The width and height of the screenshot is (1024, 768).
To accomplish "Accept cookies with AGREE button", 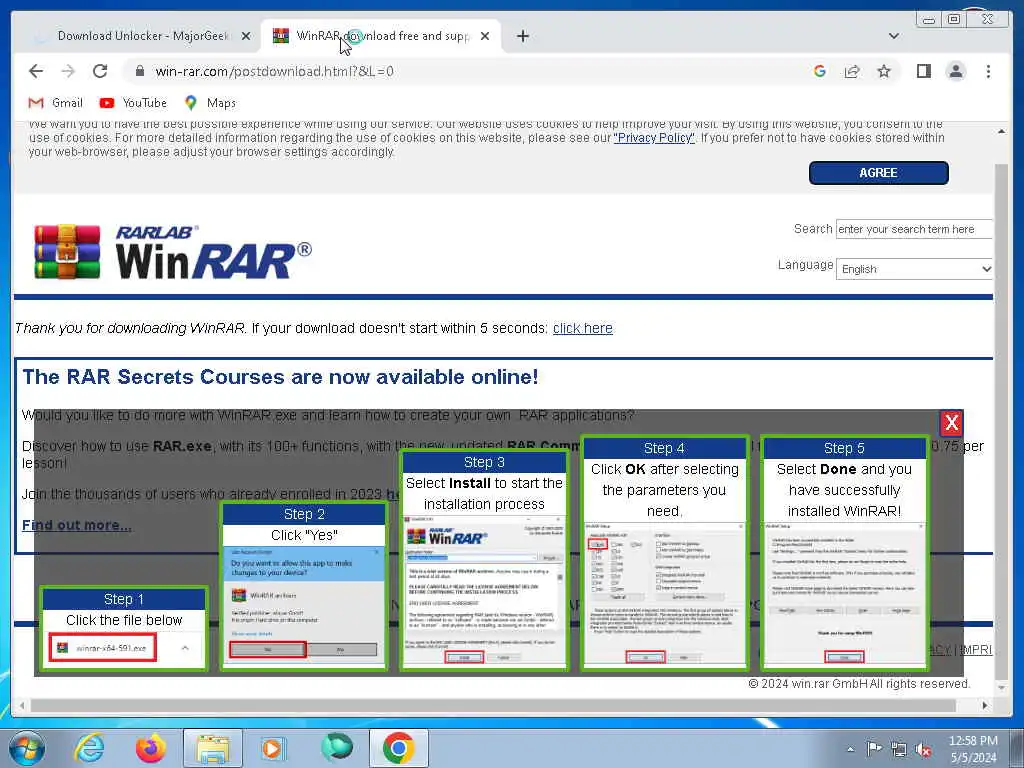I will tap(878, 173).
